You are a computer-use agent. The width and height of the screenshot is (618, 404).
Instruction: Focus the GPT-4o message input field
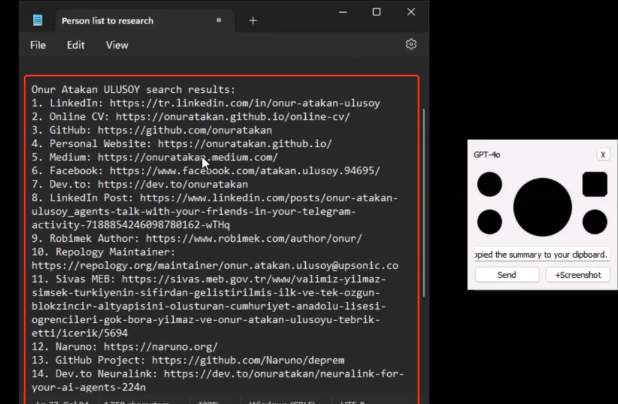tap(540, 254)
